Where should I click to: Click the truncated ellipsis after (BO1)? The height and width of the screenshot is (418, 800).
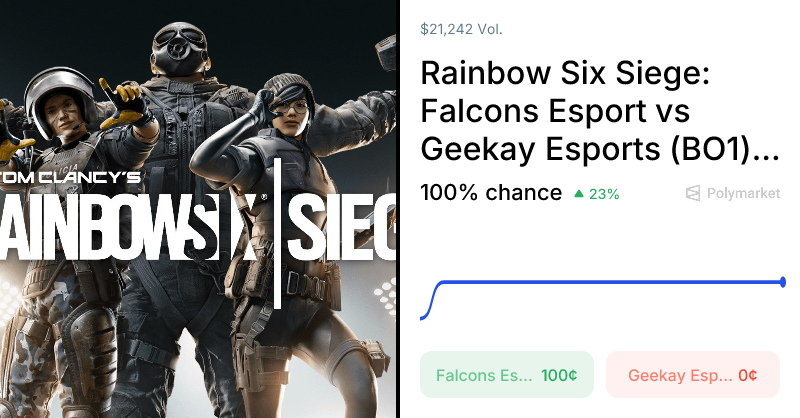[766, 150]
